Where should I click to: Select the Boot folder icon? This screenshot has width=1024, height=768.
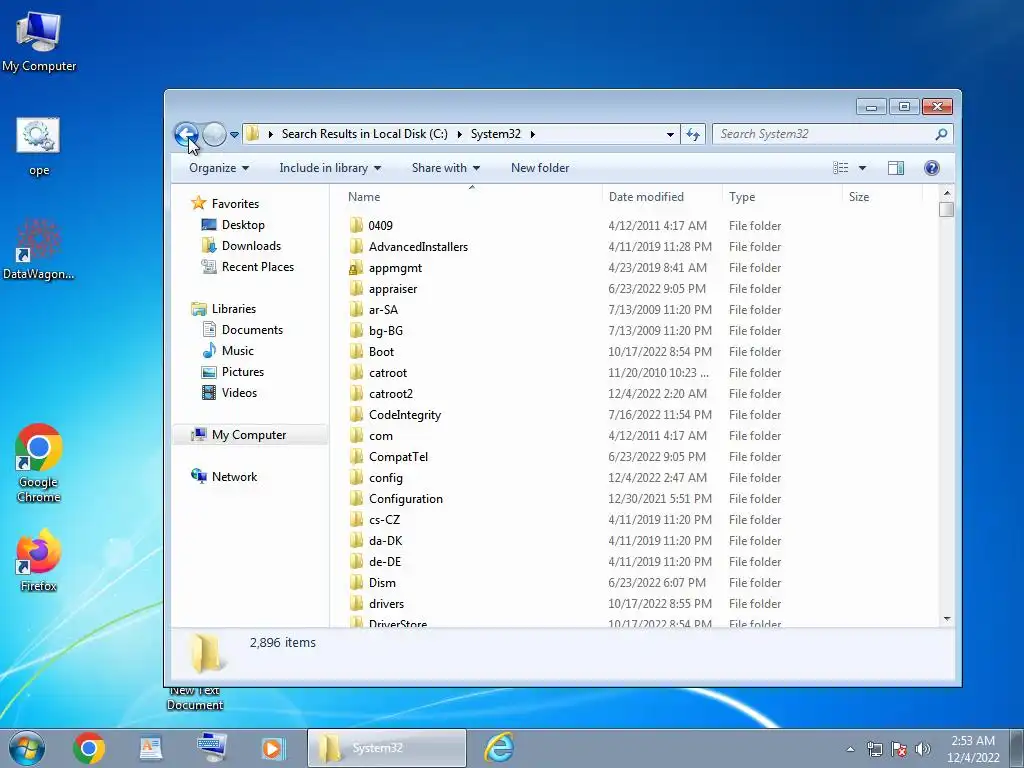tap(357, 351)
